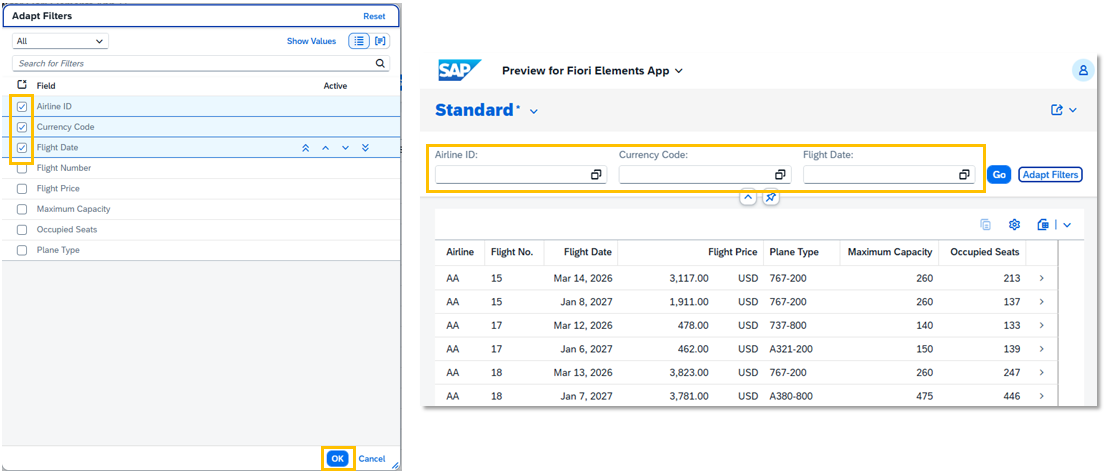
Task: Navigate into the Jan 8, 2027 flight row
Action: [x=1041, y=302]
